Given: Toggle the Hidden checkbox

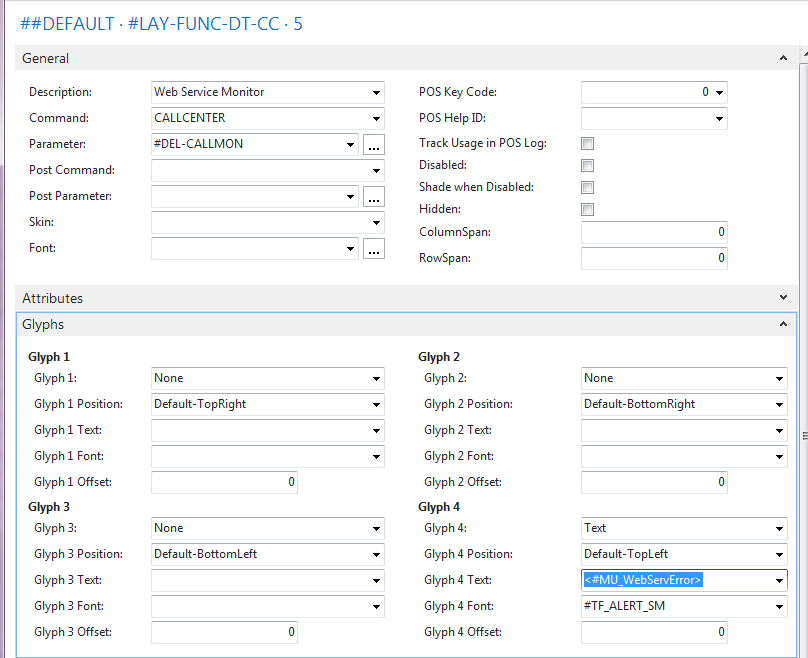Looking at the screenshot, I should tap(588, 210).
